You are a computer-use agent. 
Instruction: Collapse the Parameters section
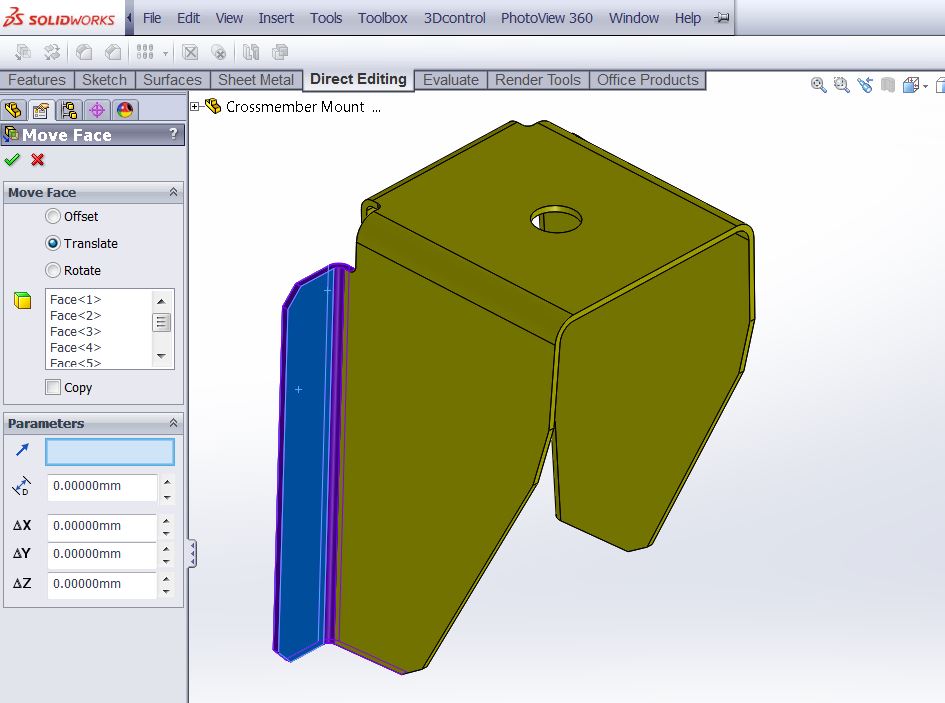[x=173, y=423]
